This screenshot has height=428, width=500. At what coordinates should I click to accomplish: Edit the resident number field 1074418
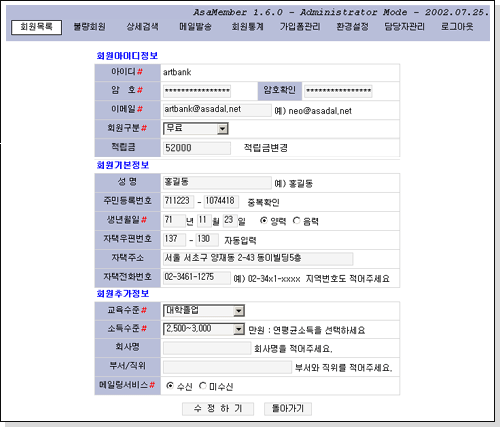[x=221, y=202]
